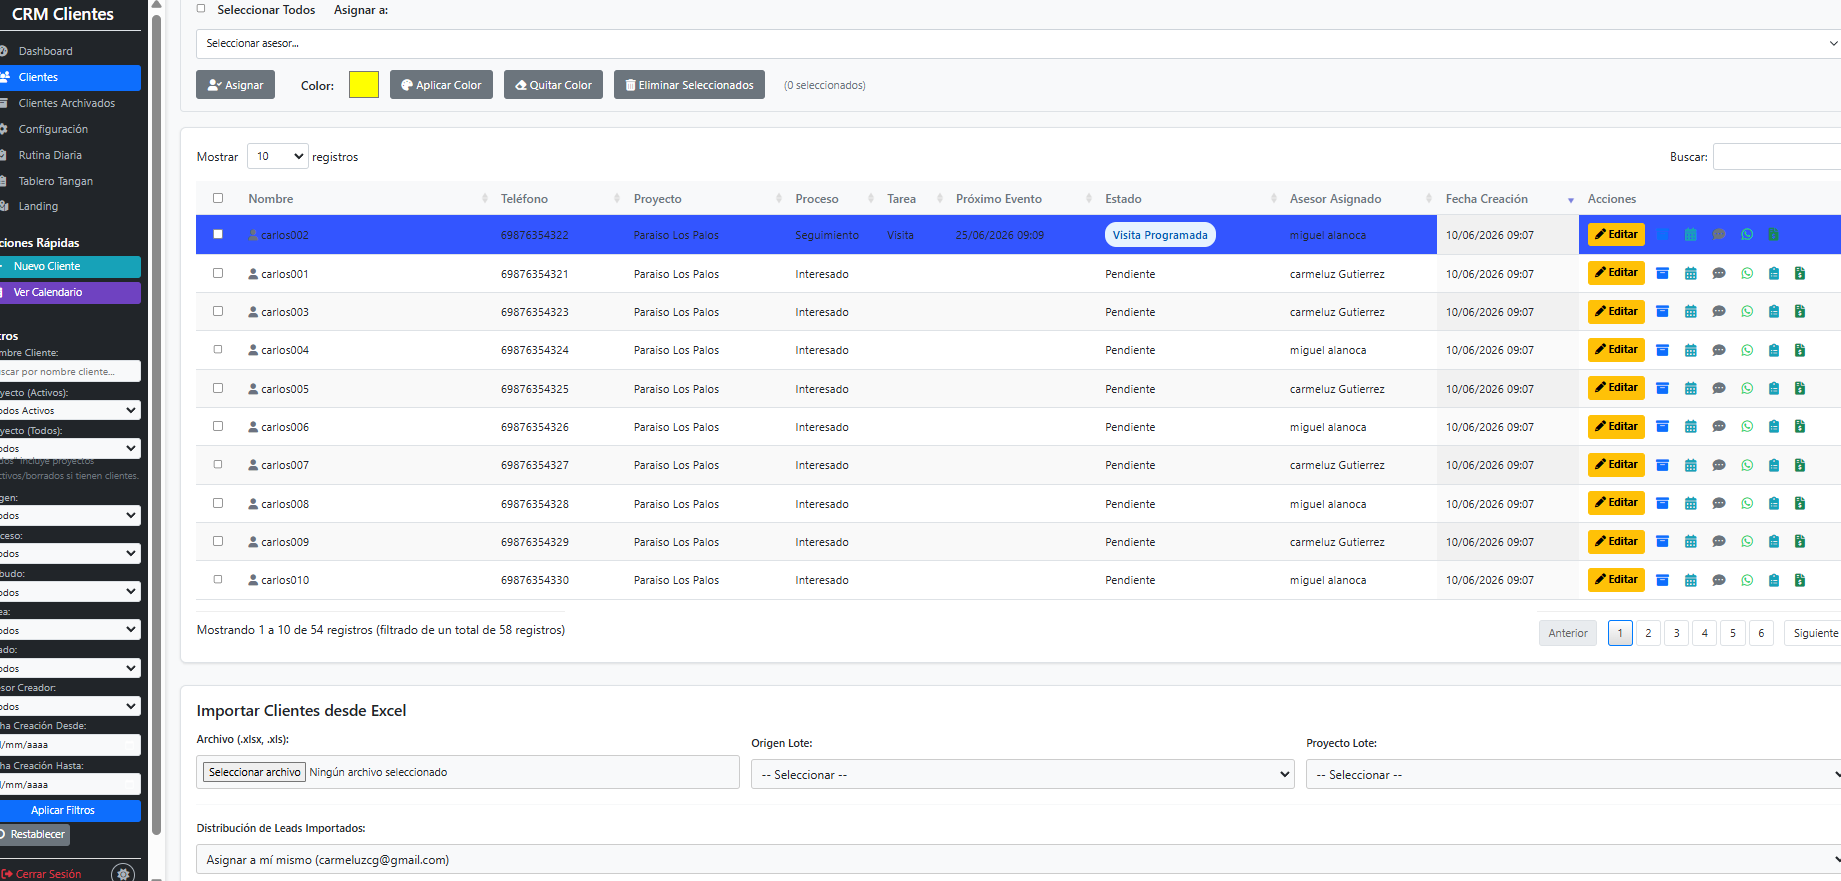This screenshot has width=1841, height=881.
Task: Open invoice dollar icon for carlos005
Action: [x=1800, y=388]
